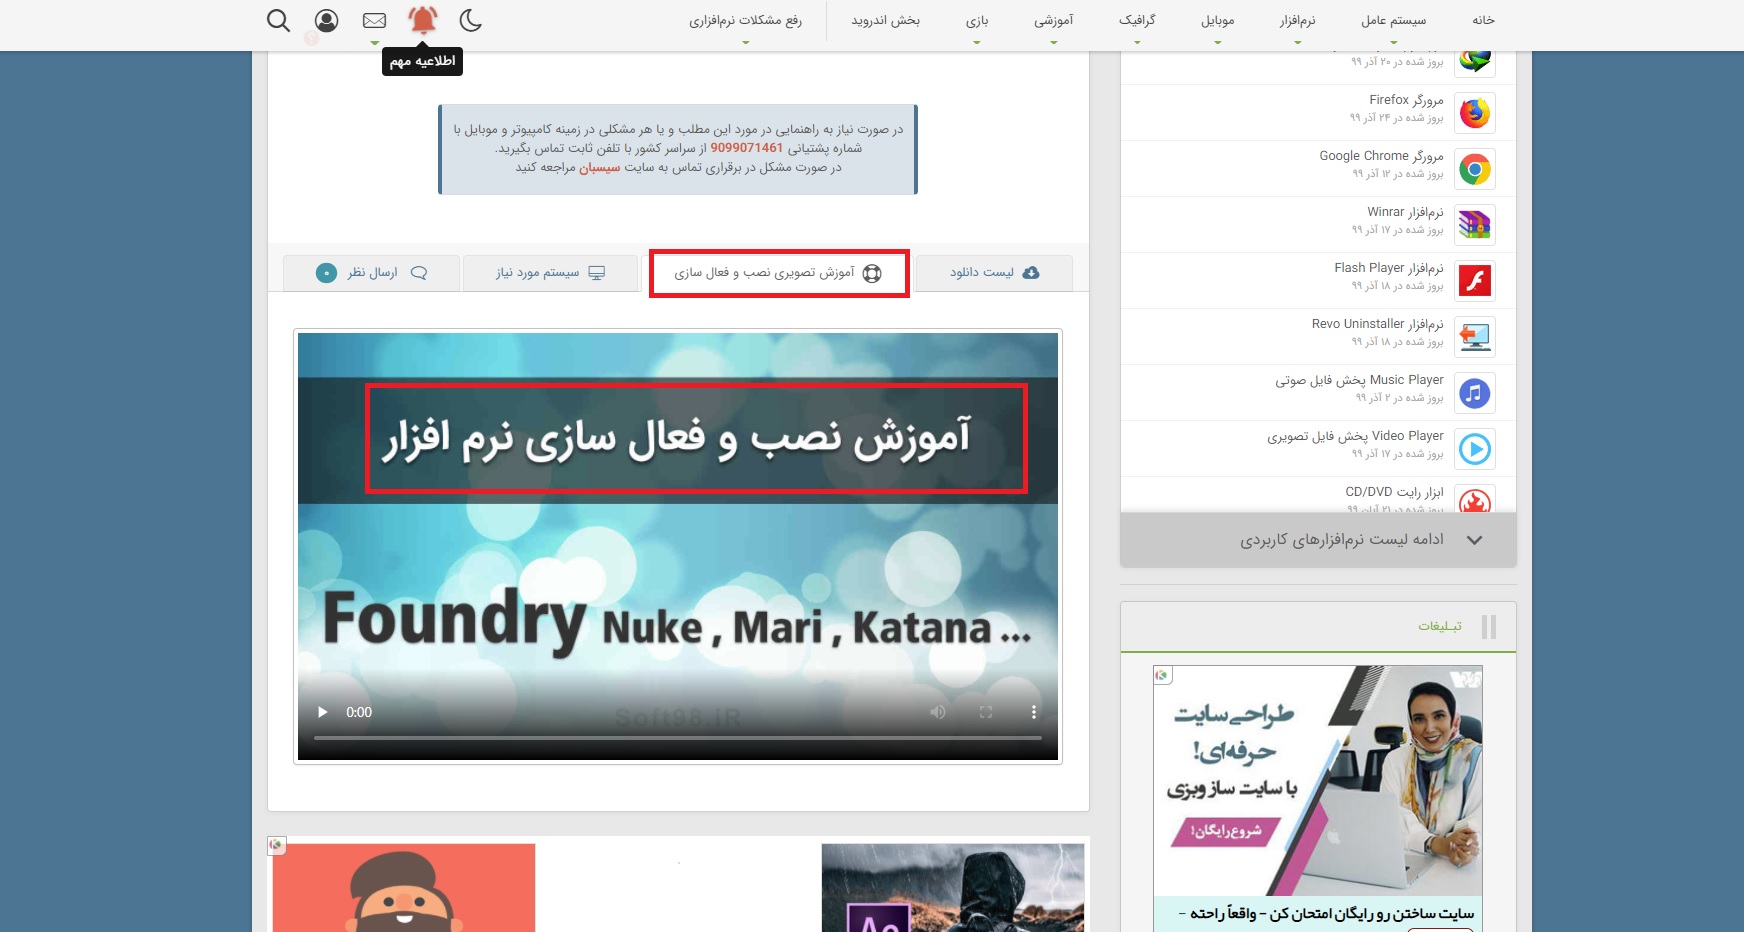Viewport: 1744px width, 932px height.
Task: Click support phone number 9099071461
Action: tap(747, 148)
